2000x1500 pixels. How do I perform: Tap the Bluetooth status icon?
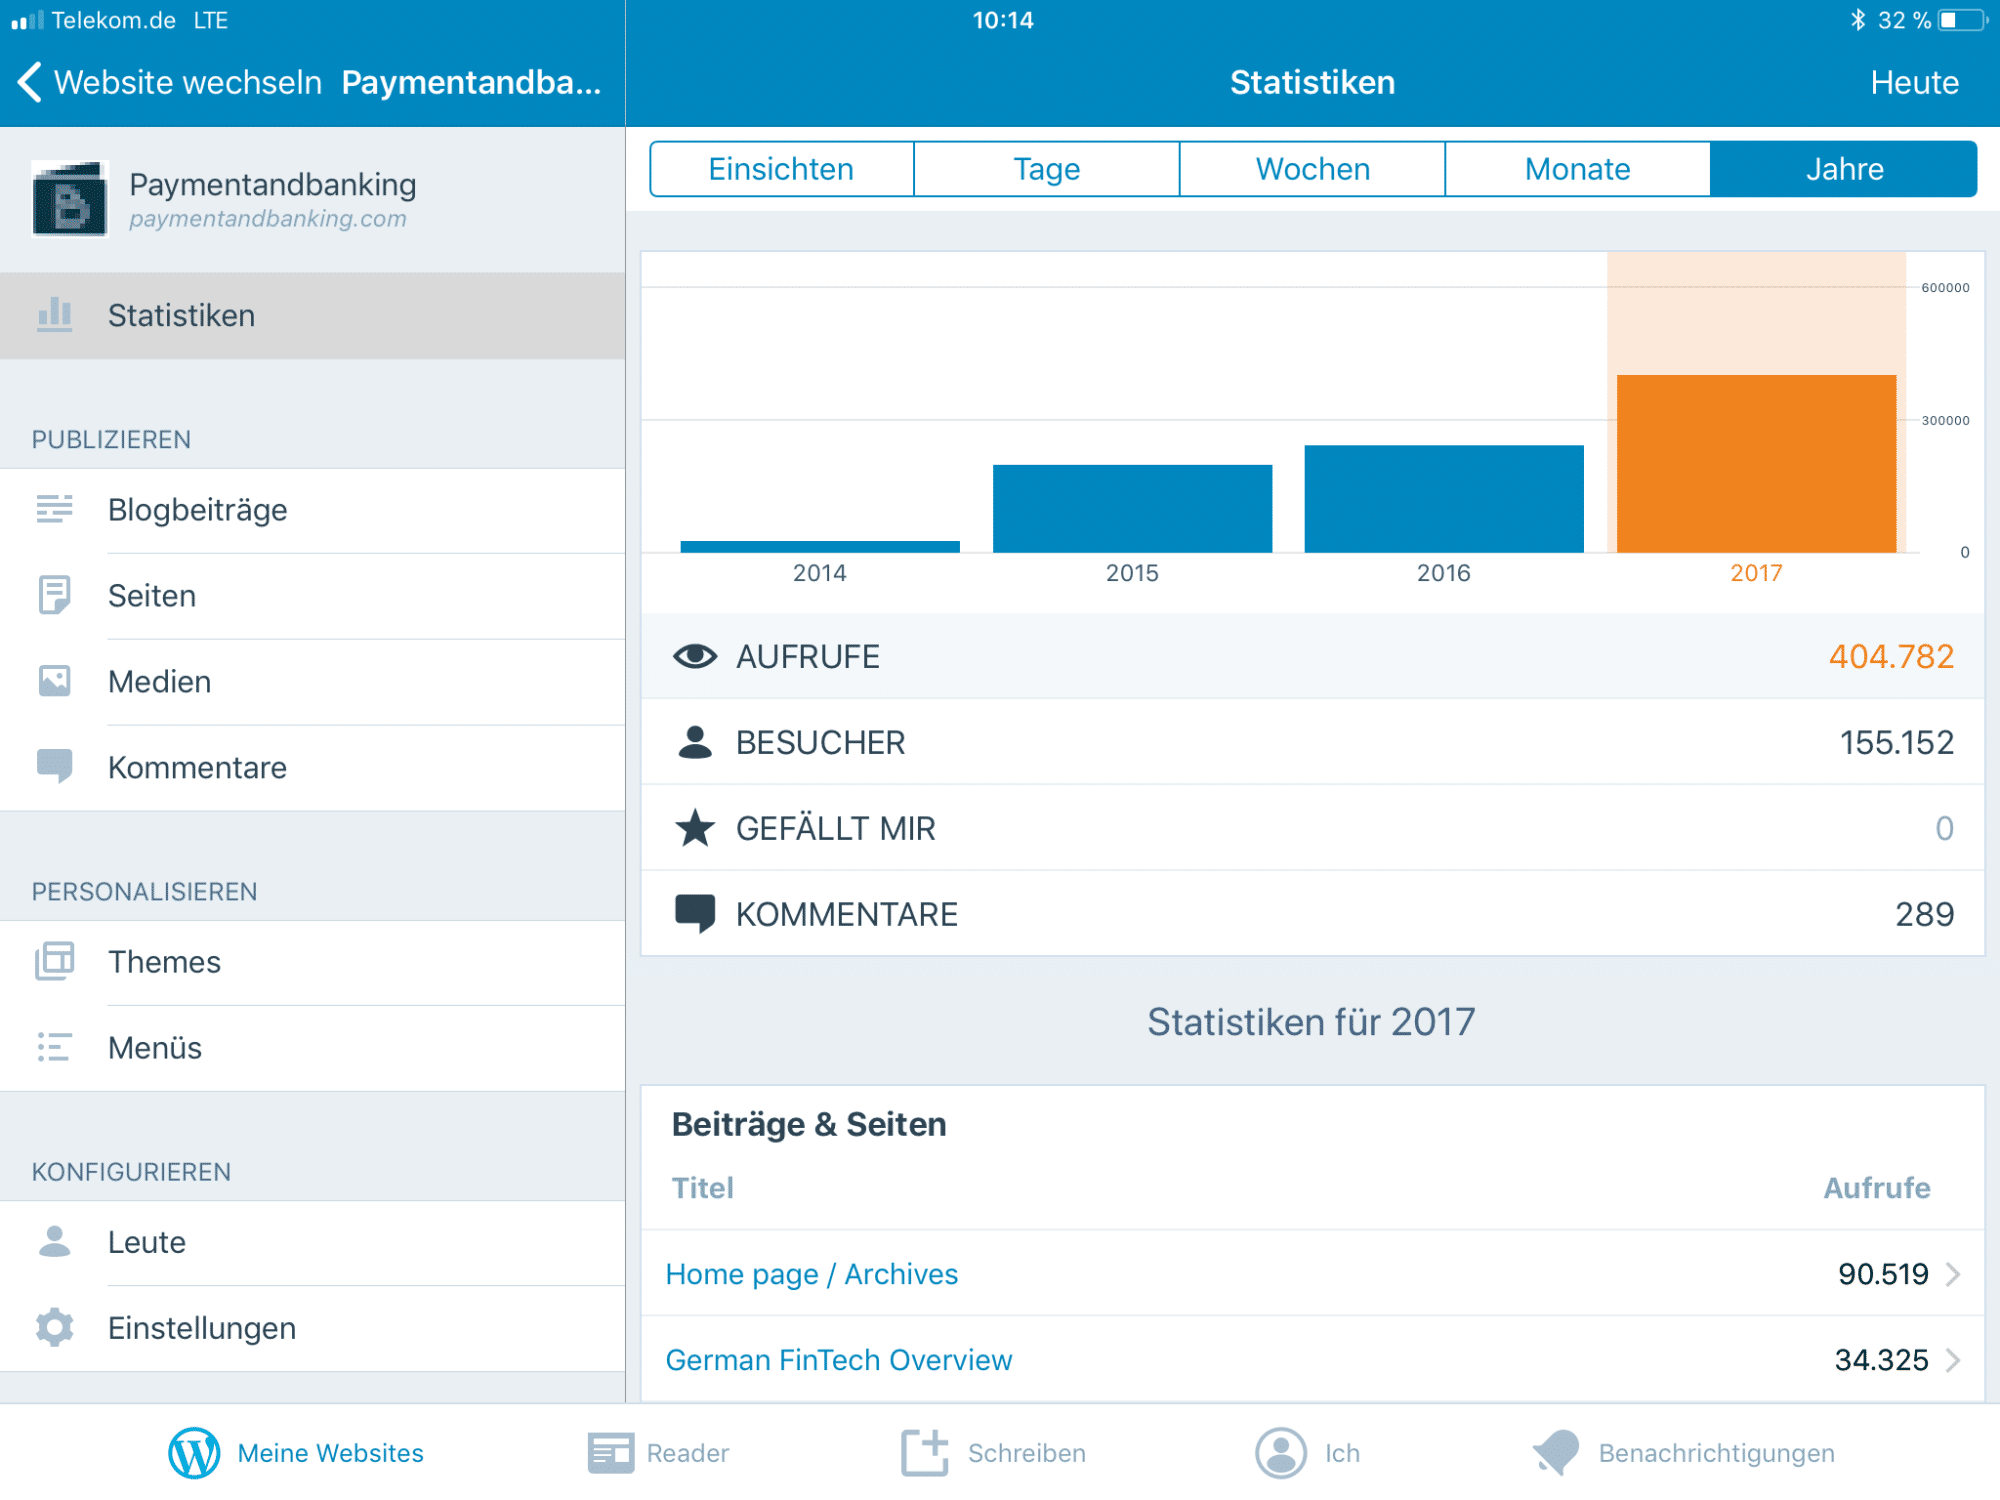coord(1858,20)
